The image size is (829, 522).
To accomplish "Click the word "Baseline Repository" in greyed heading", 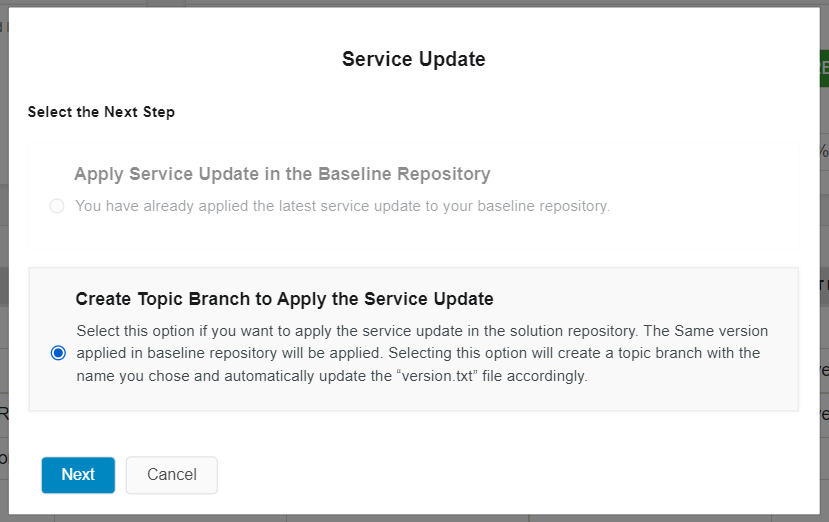I will tap(404, 174).
